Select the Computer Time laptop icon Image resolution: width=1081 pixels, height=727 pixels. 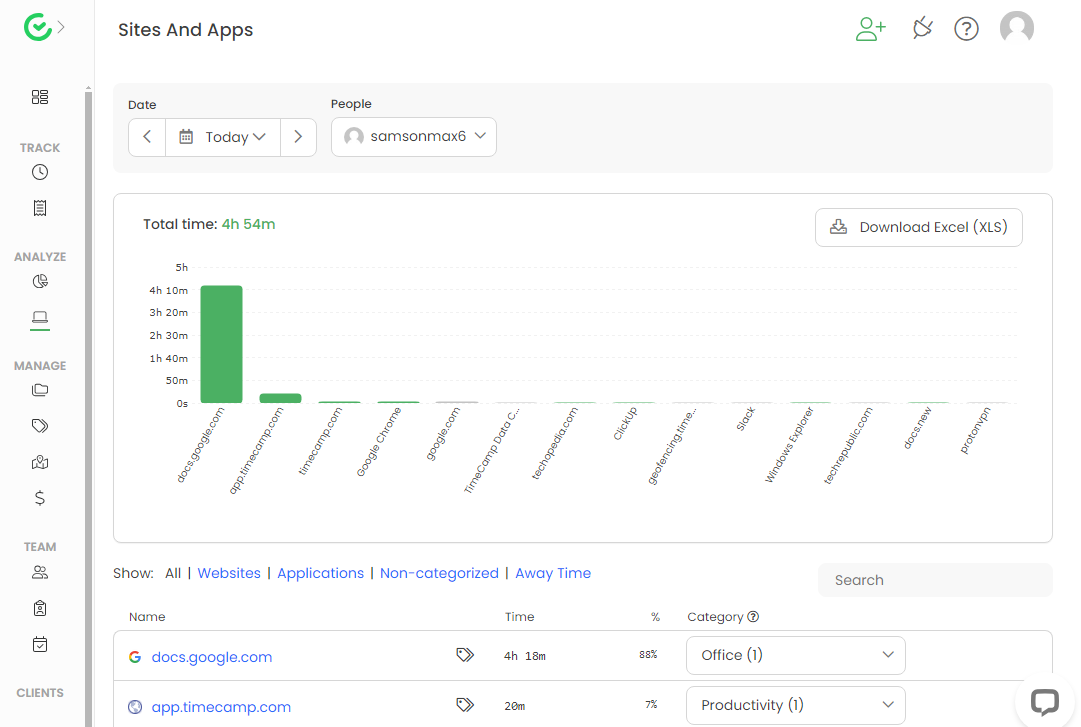click(x=40, y=316)
